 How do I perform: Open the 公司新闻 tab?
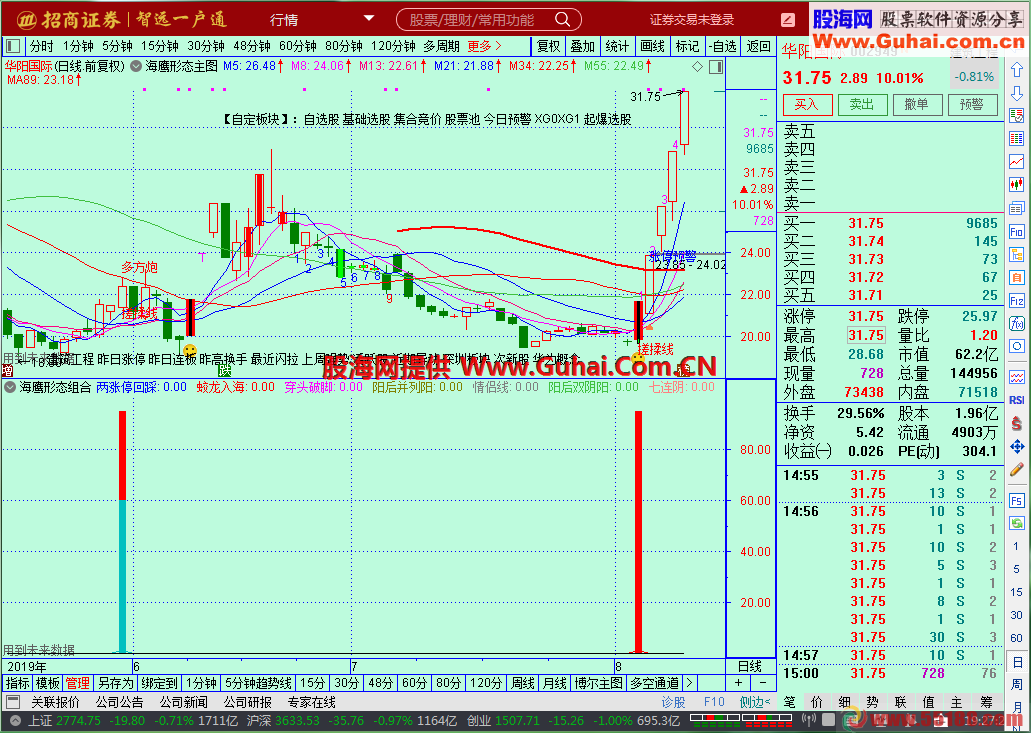point(183,702)
